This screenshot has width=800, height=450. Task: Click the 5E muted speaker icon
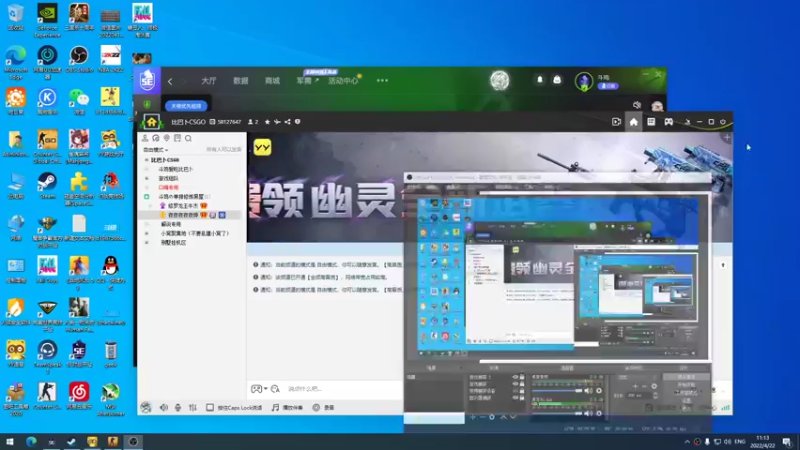[x=637, y=105]
